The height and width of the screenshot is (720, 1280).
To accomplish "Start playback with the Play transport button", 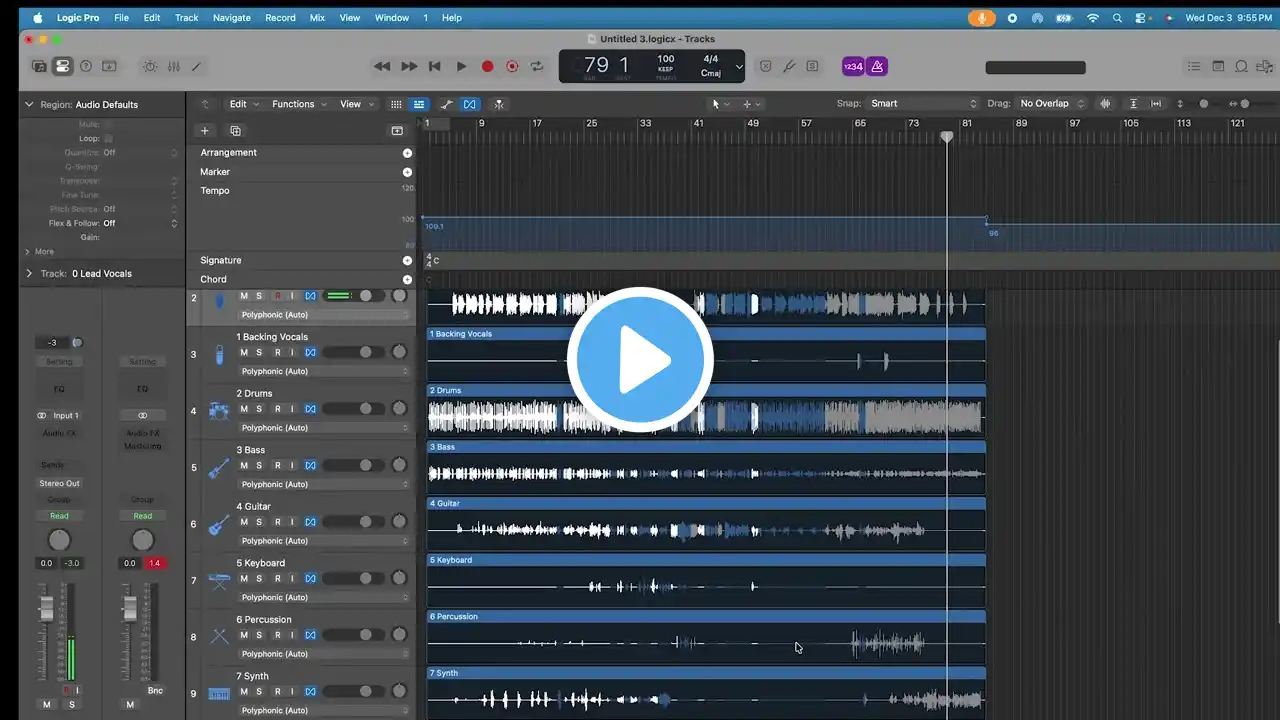I will pyautogui.click(x=461, y=67).
